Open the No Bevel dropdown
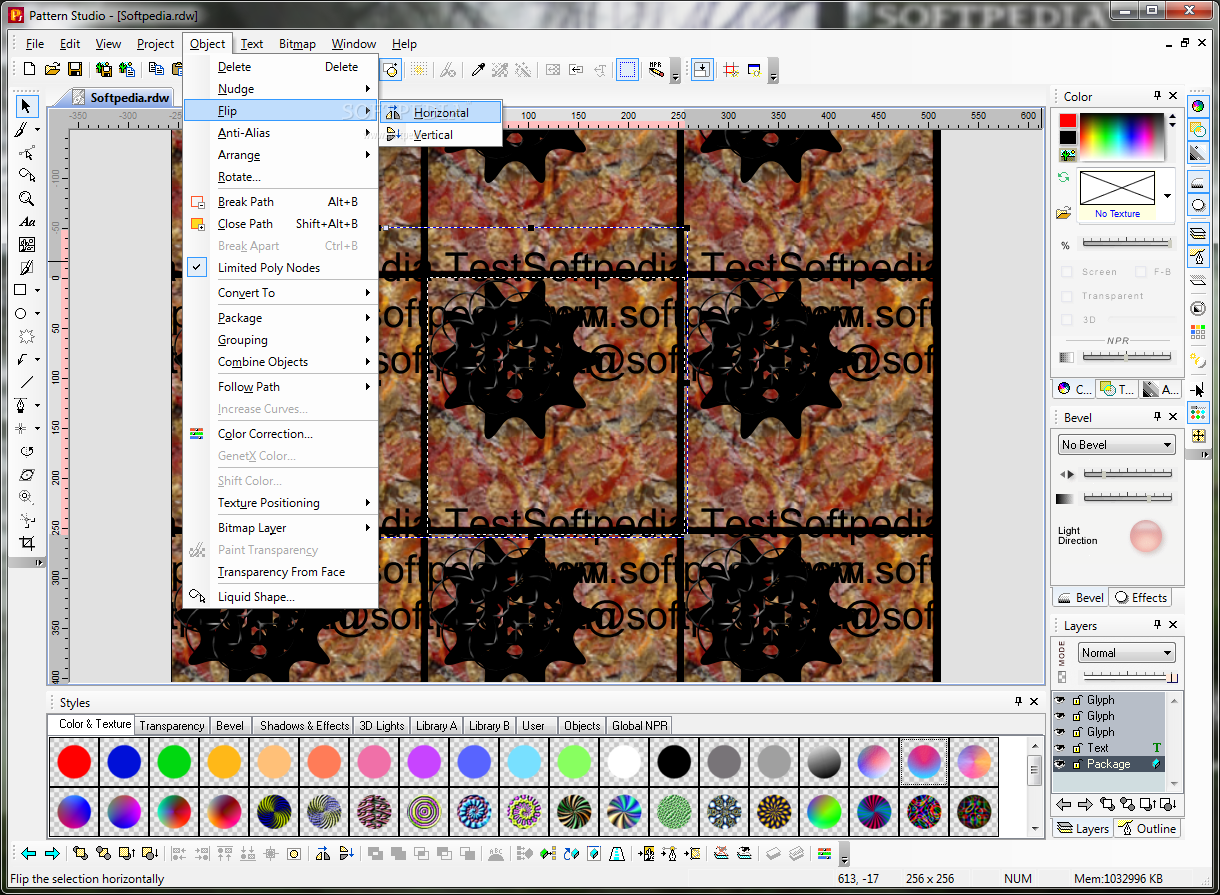 point(1117,445)
